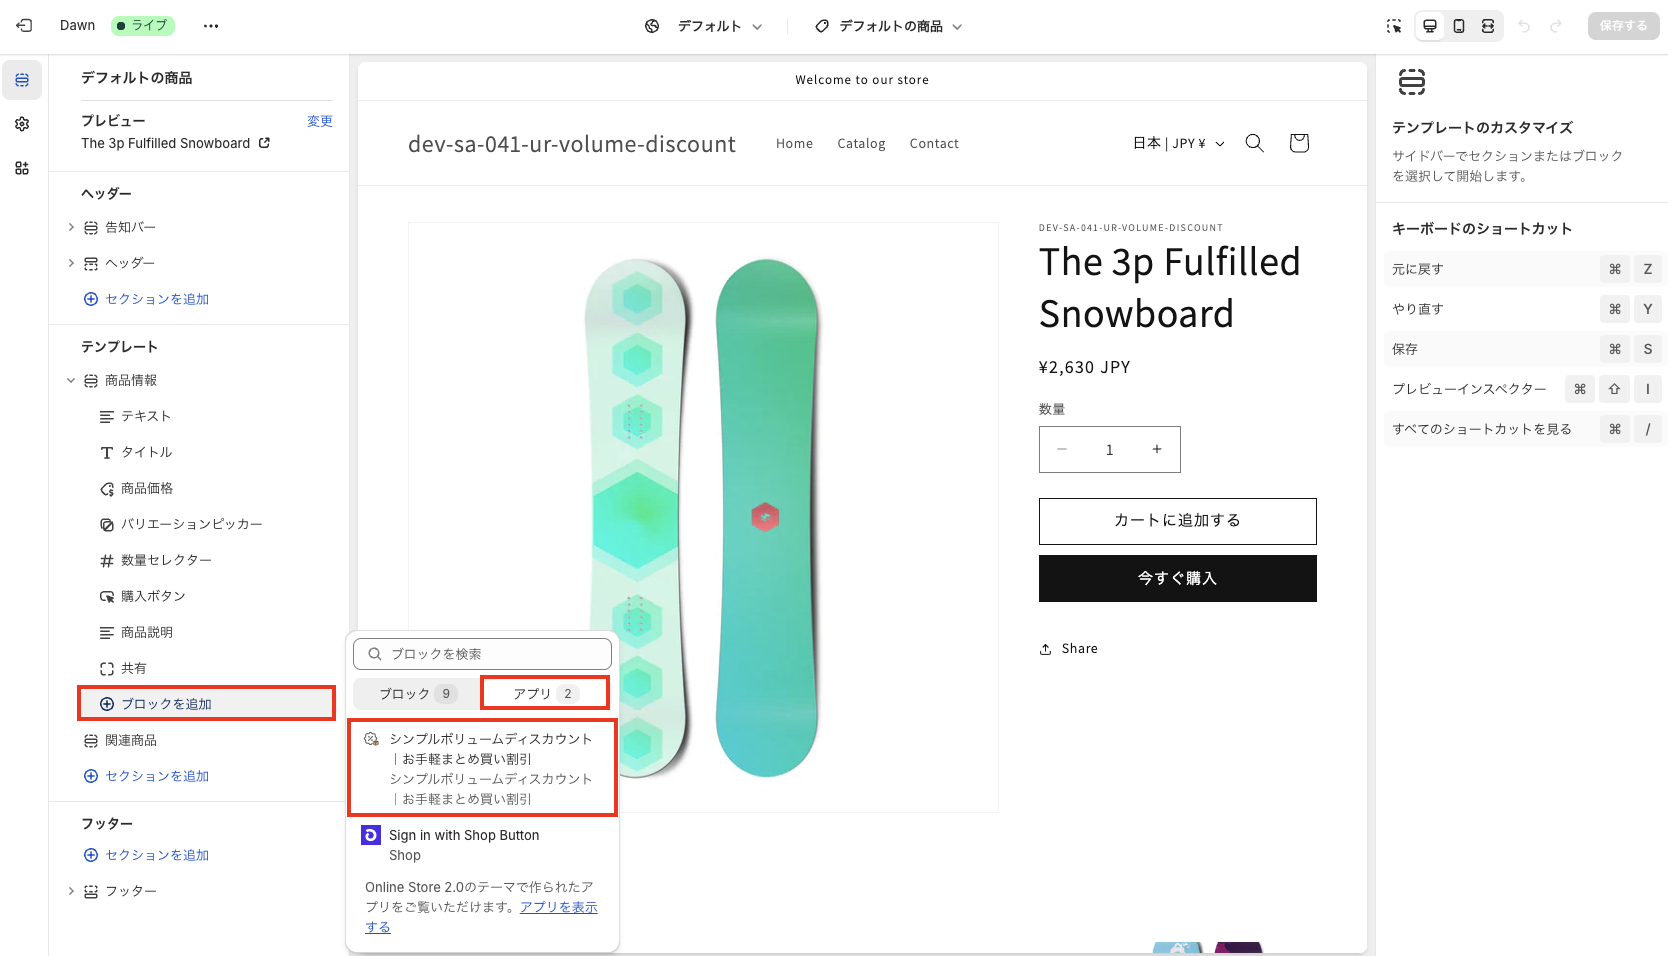This screenshot has height=956, width=1668.
Task: Open the 日本 | JPY currency dropdown
Action: [x=1177, y=143]
